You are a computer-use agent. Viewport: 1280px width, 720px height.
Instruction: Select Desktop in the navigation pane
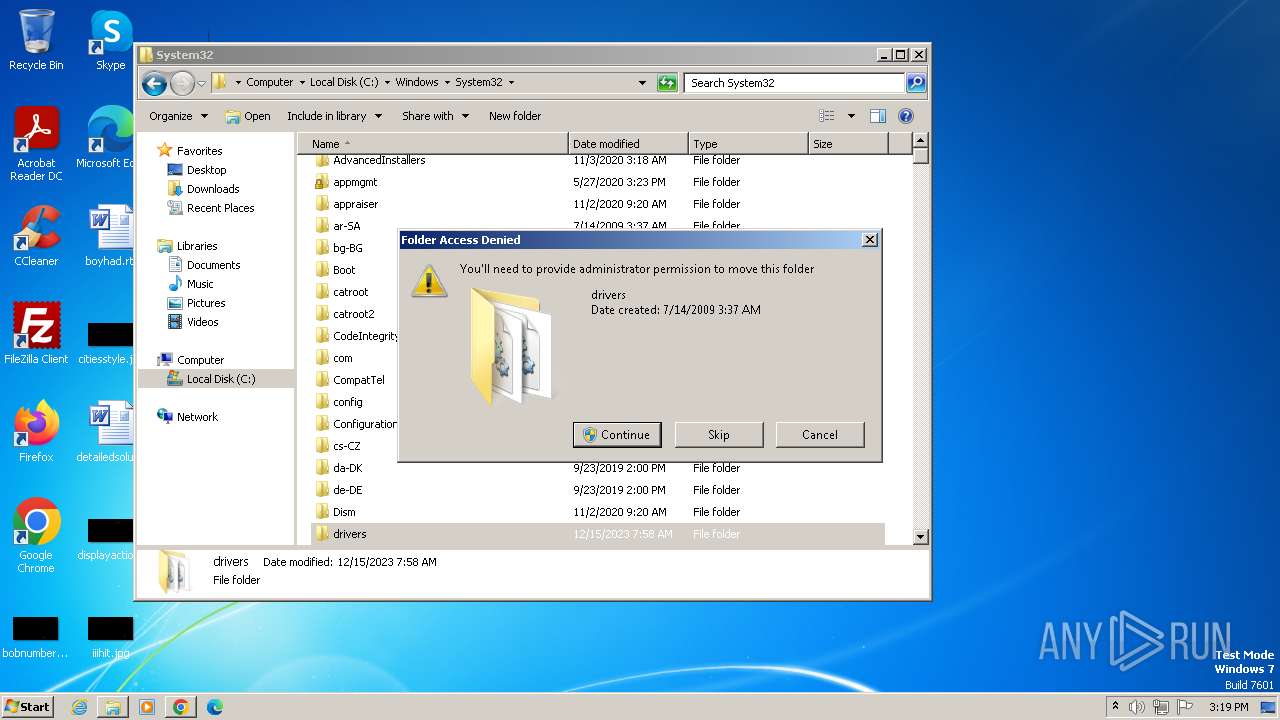[x=206, y=170]
